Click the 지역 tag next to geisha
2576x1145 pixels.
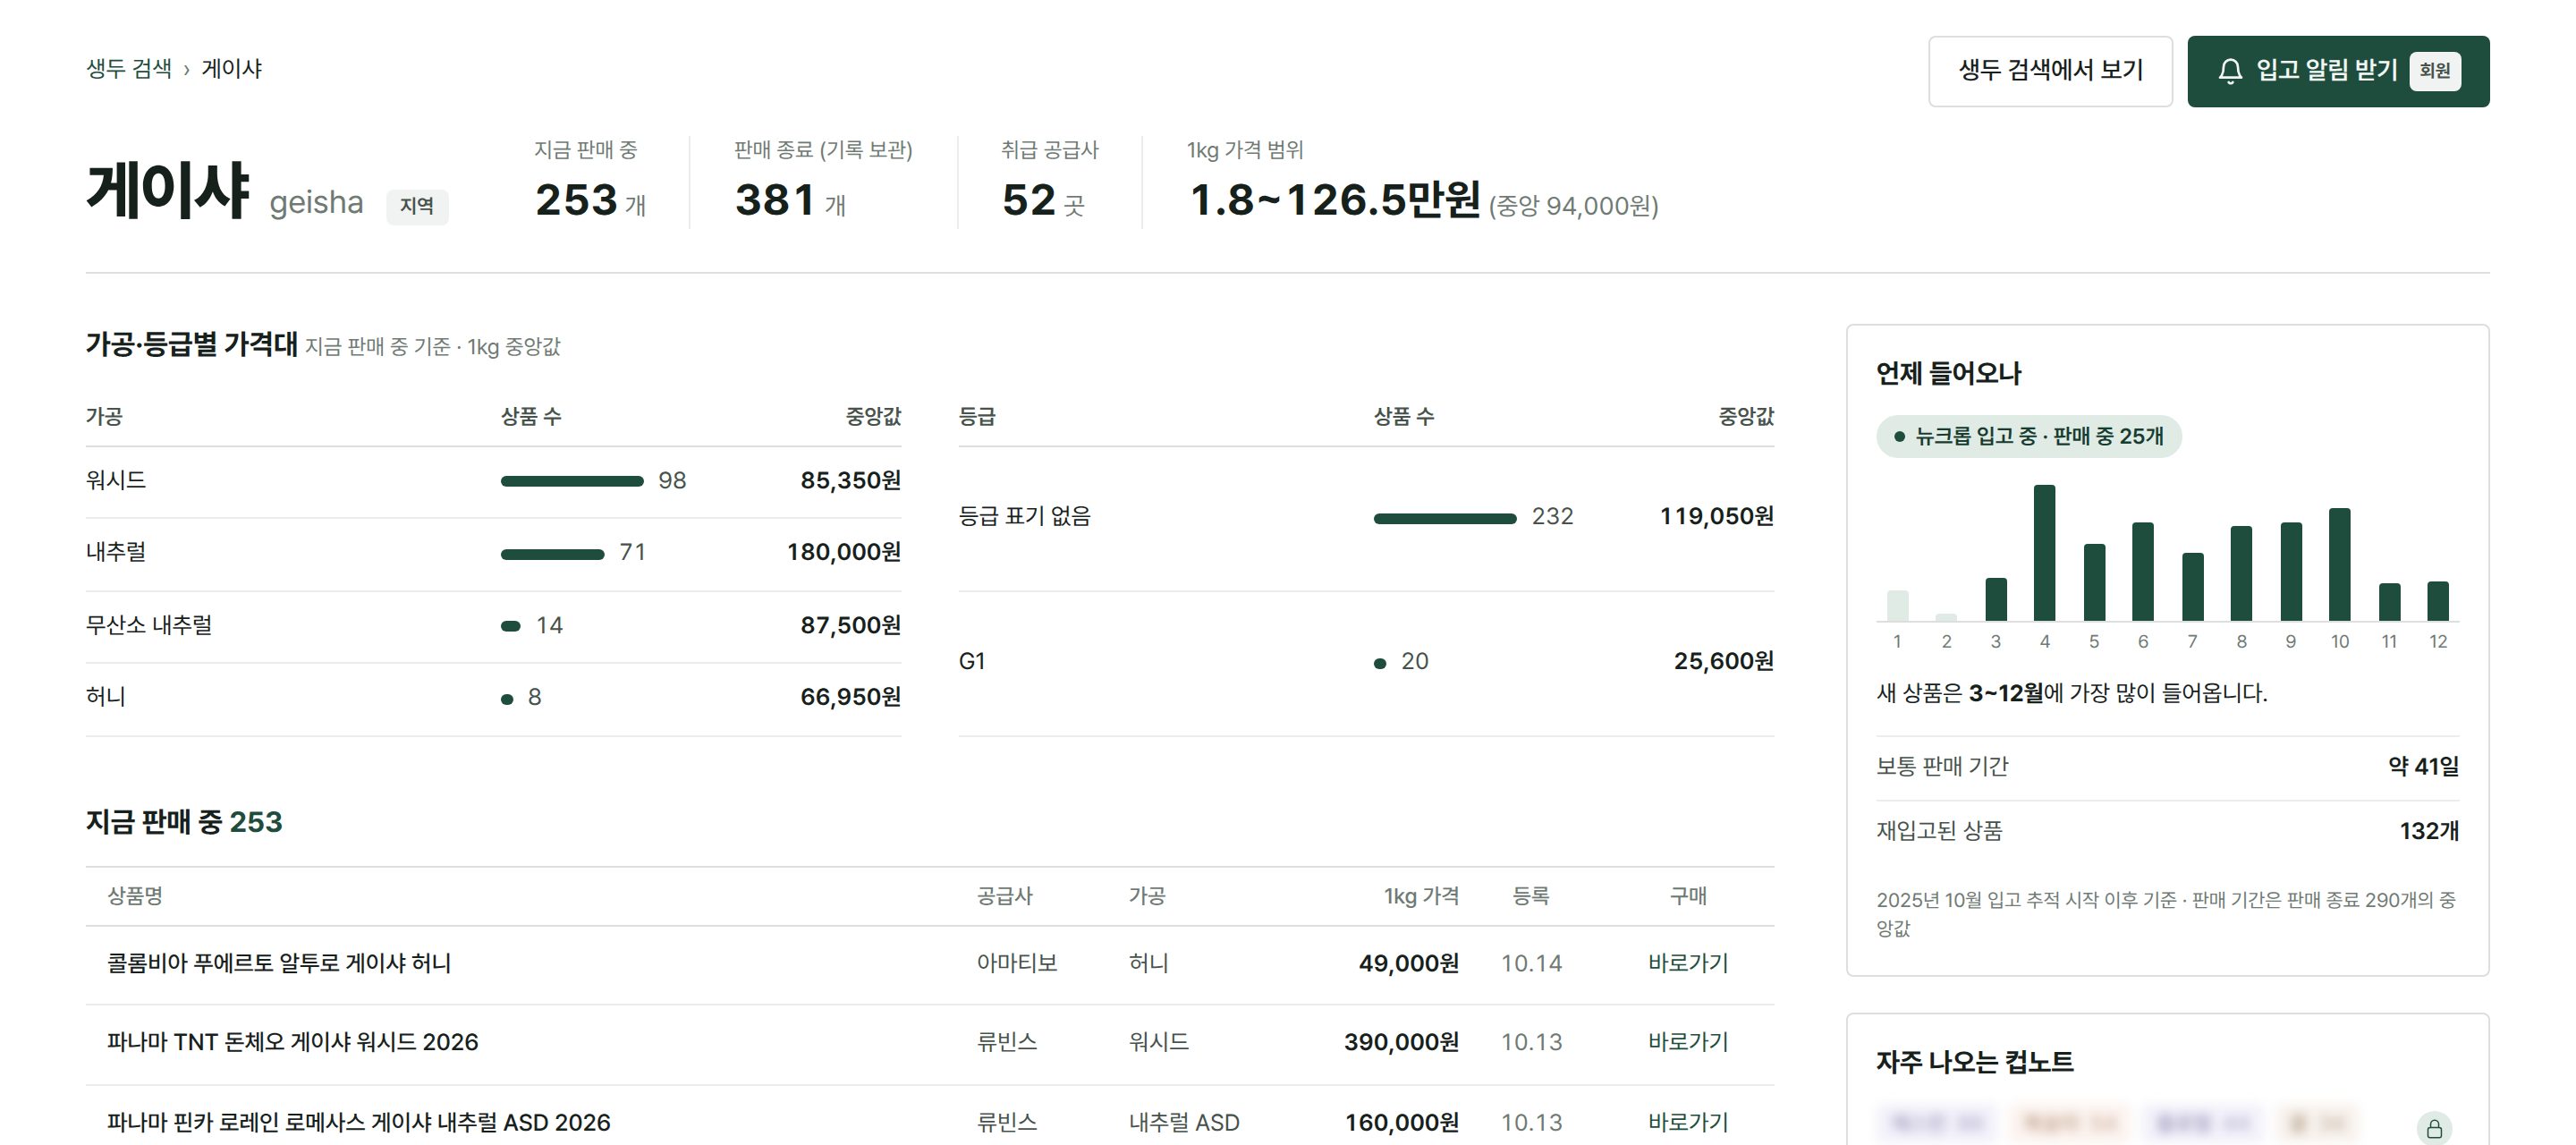point(417,206)
